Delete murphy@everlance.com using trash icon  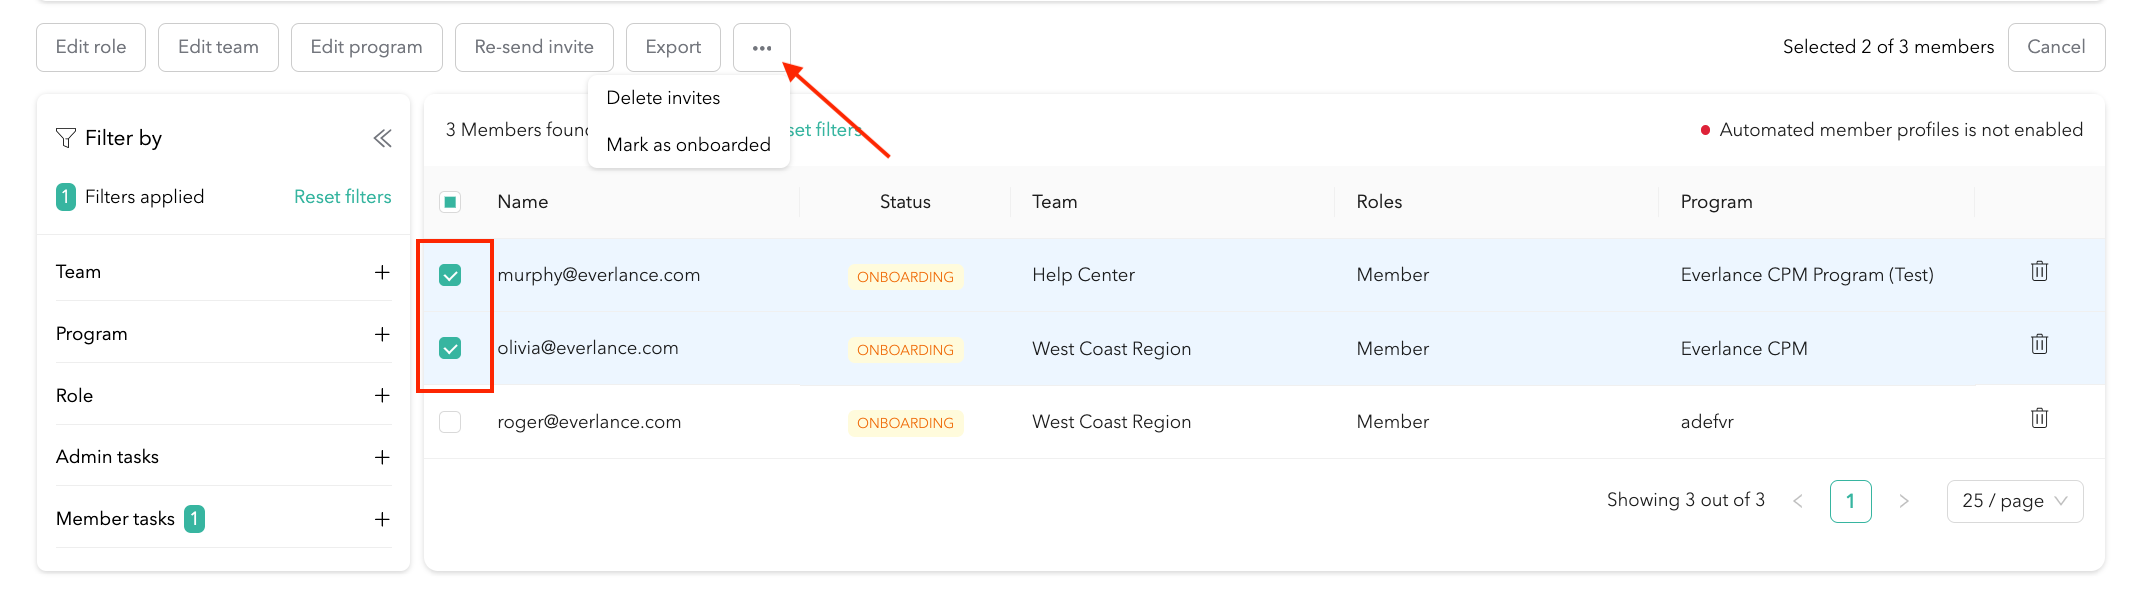(2039, 271)
